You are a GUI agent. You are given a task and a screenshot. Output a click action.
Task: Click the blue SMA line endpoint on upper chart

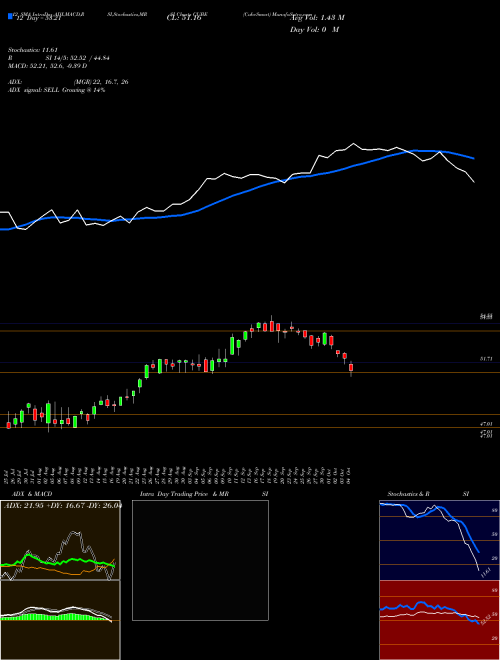click(474, 159)
